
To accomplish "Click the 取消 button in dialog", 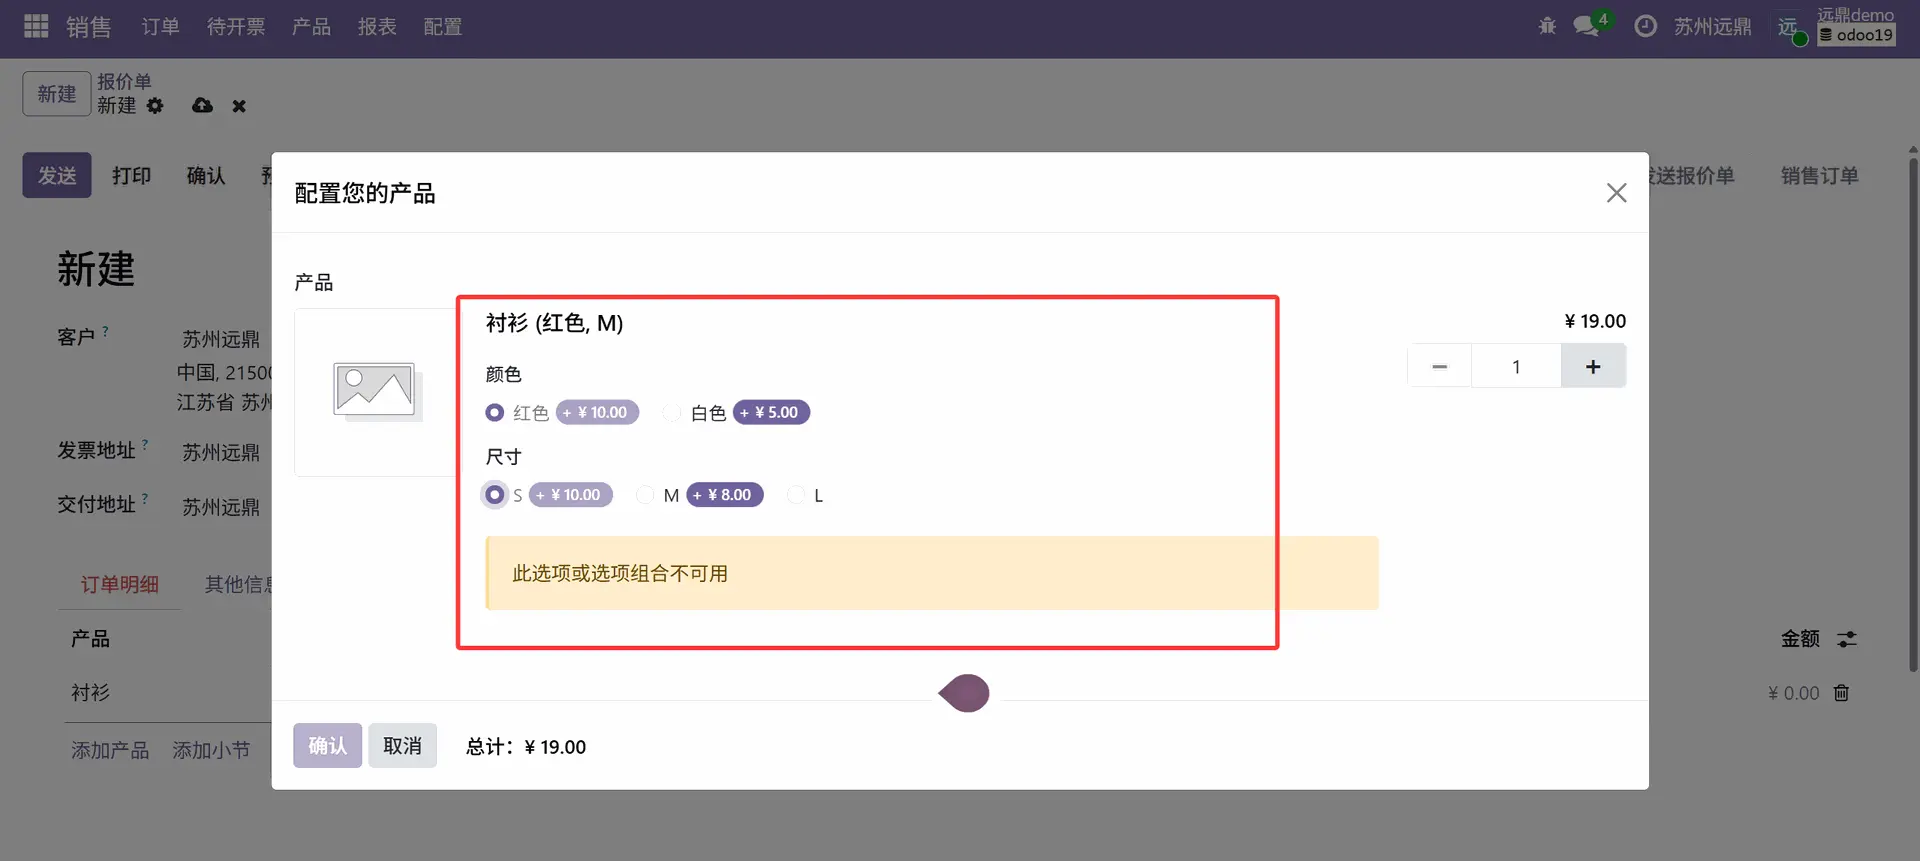I will (x=402, y=746).
